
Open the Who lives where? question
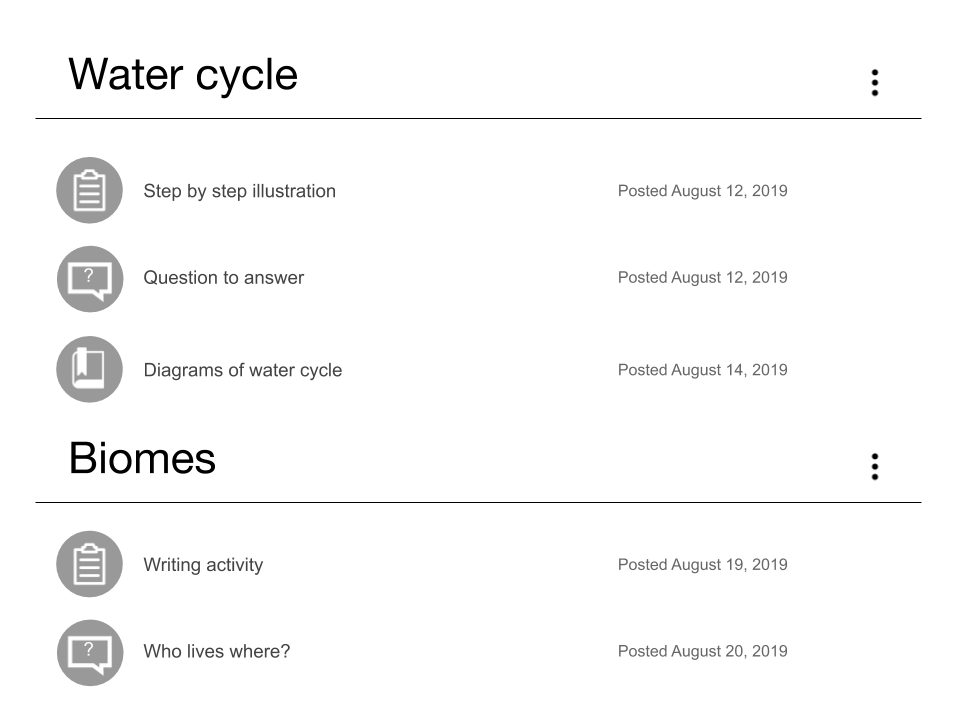217,651
